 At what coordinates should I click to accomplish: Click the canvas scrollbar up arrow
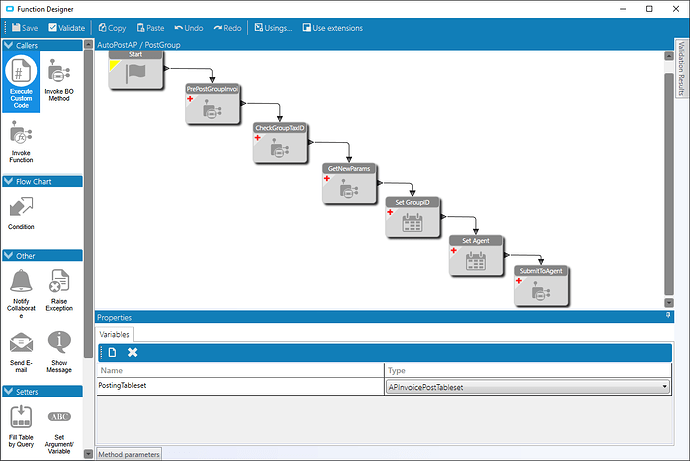[x=669, y=56]
